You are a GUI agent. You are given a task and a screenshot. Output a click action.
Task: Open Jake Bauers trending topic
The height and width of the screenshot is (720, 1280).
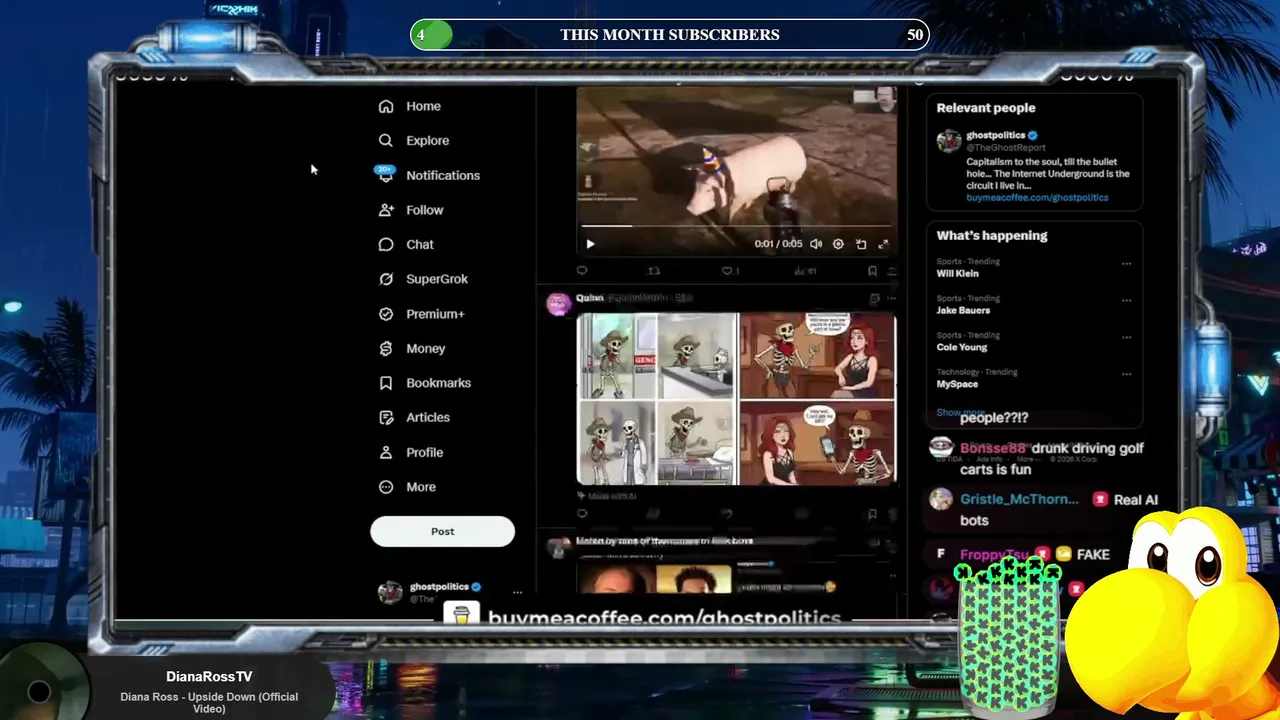[x=963, y=310]
